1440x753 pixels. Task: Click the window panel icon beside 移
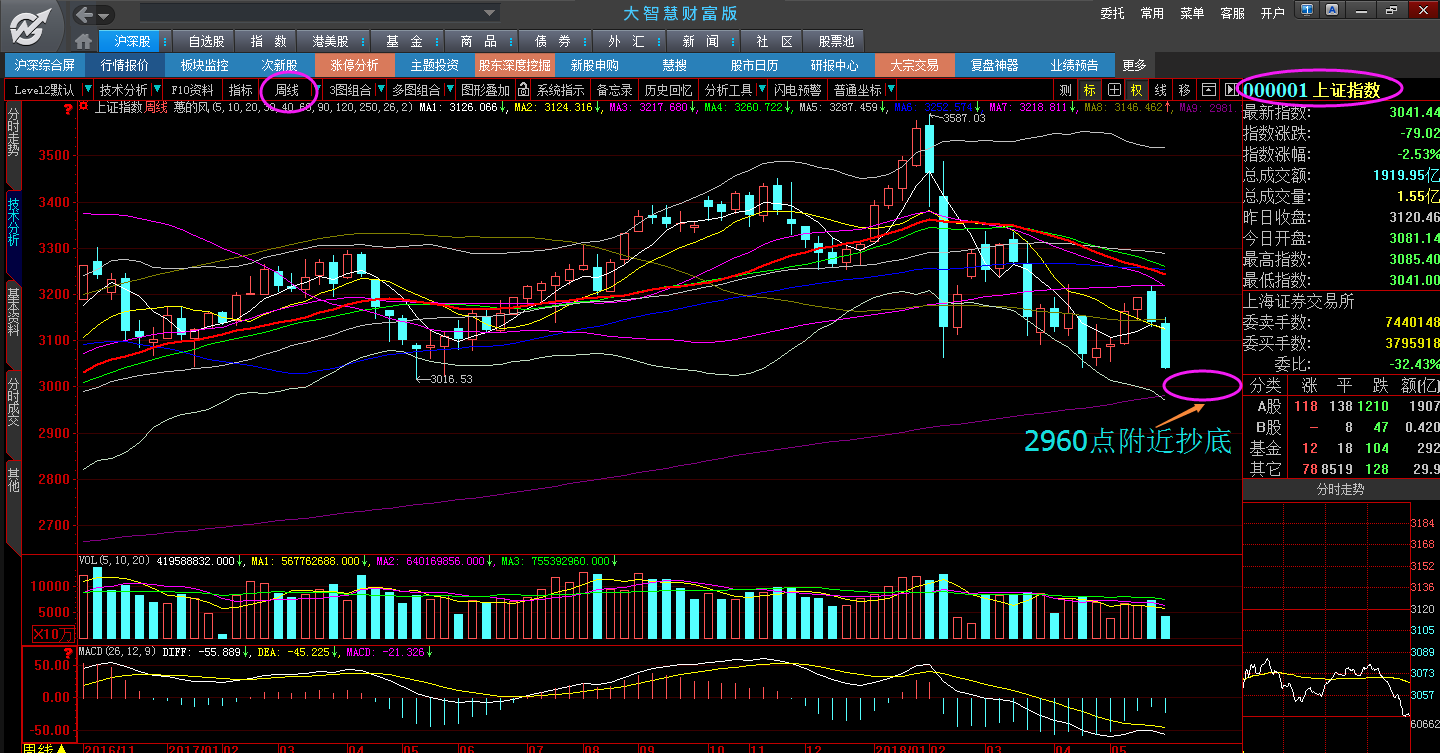tap(1208, 90)
